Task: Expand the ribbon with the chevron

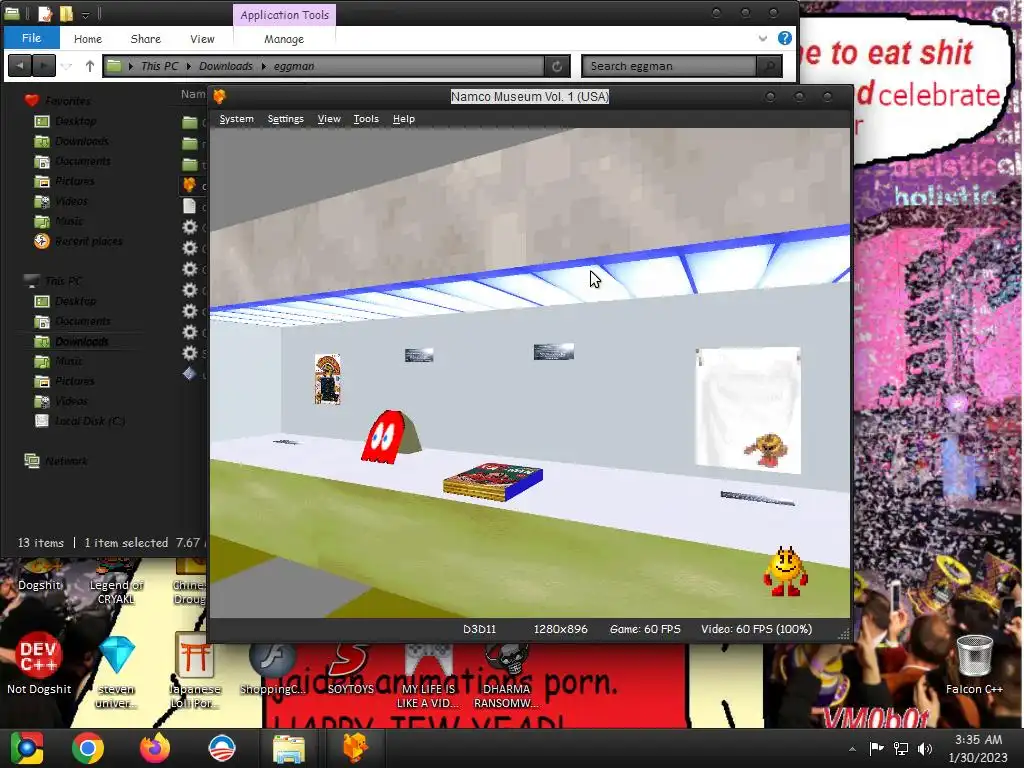Action: tap(762, 39)
